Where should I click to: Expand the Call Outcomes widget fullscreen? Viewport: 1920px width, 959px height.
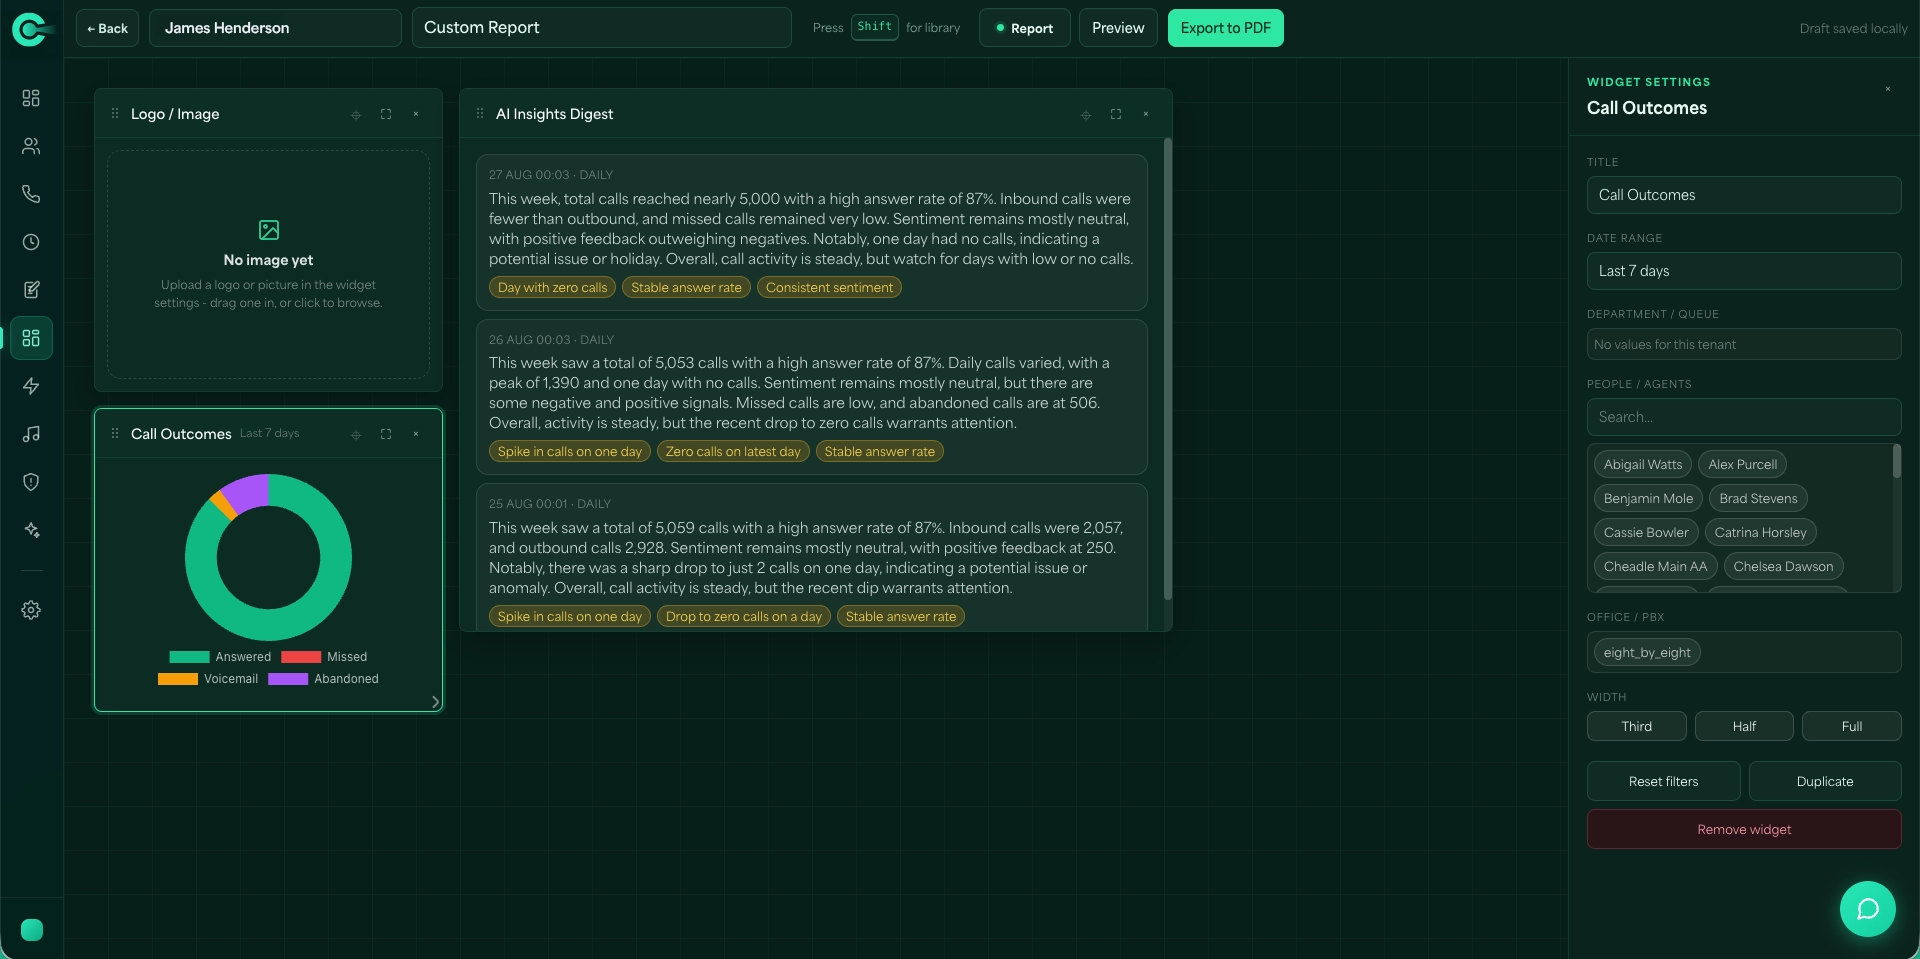coord(386,434)
